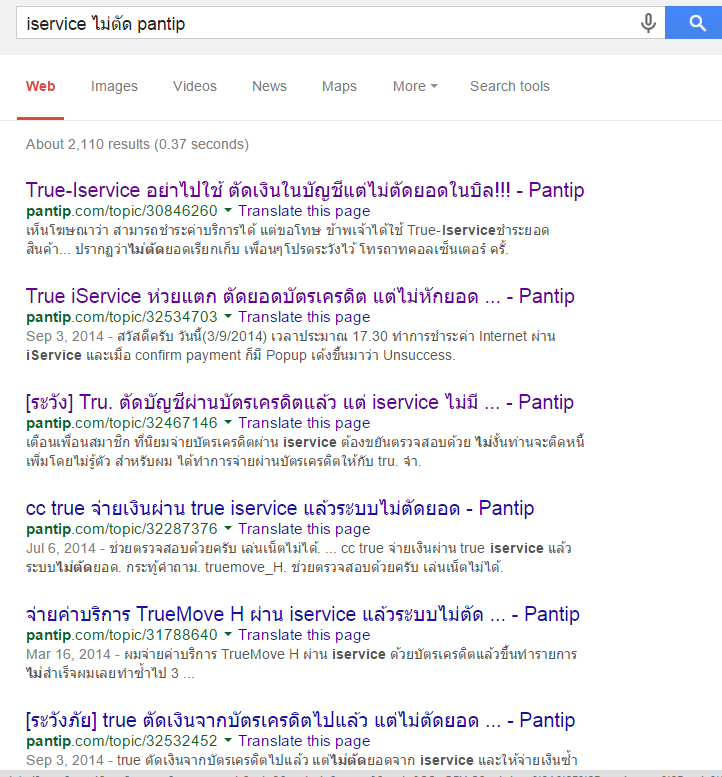This screenshot has width=722, height=777.
Task: Click the pantip.com/topic/32532452 URL text
Action: click(121, 741)
